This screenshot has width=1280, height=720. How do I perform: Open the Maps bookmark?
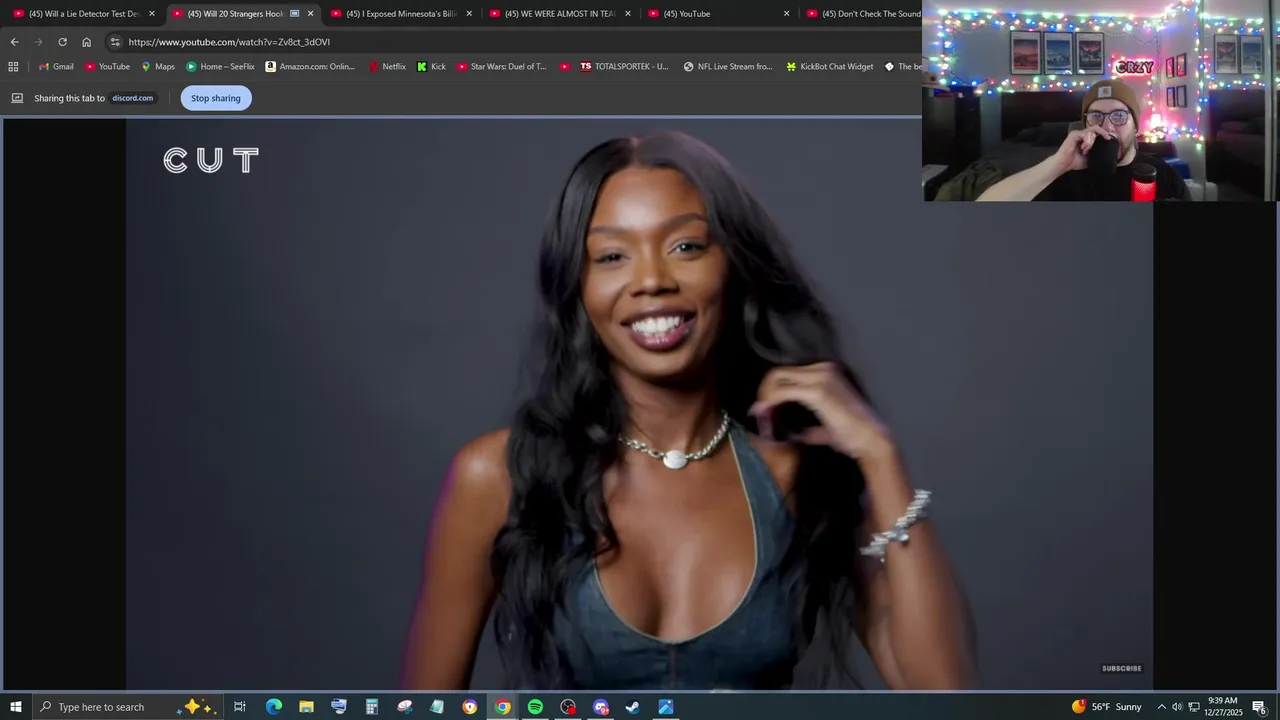coord(158,67)
